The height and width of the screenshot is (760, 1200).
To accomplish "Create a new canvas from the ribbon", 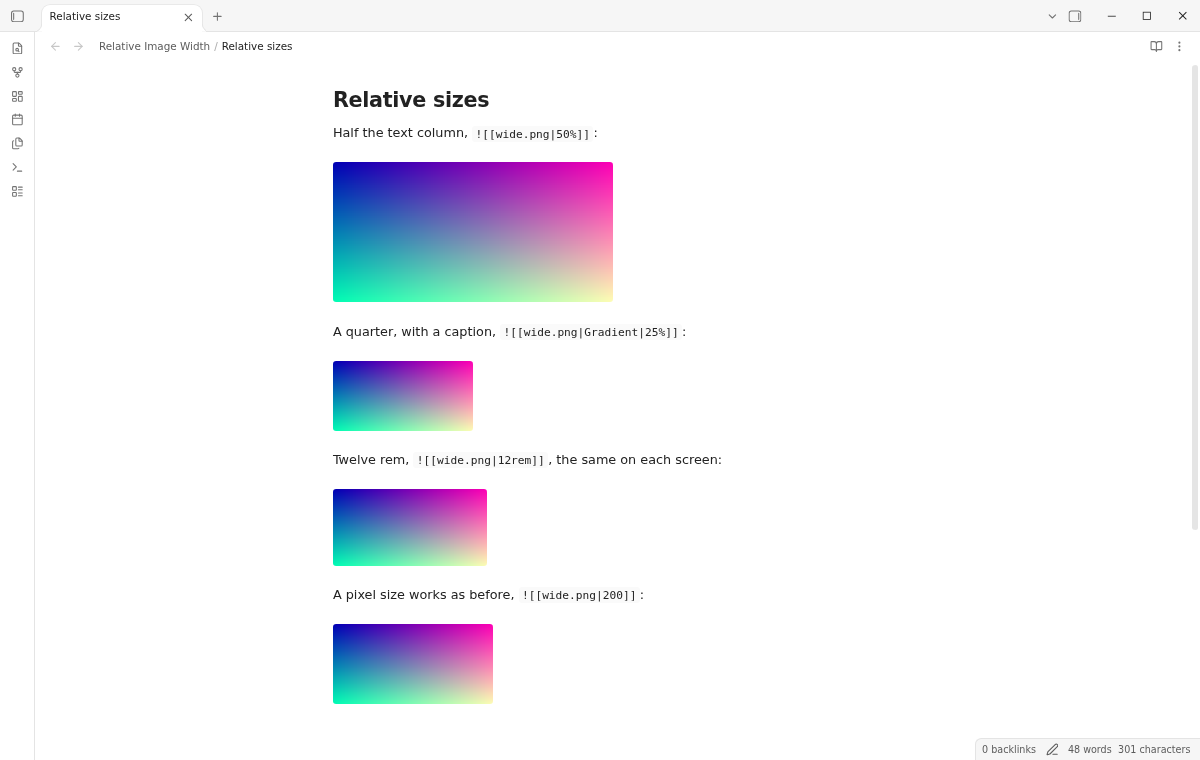I will 17,96.
